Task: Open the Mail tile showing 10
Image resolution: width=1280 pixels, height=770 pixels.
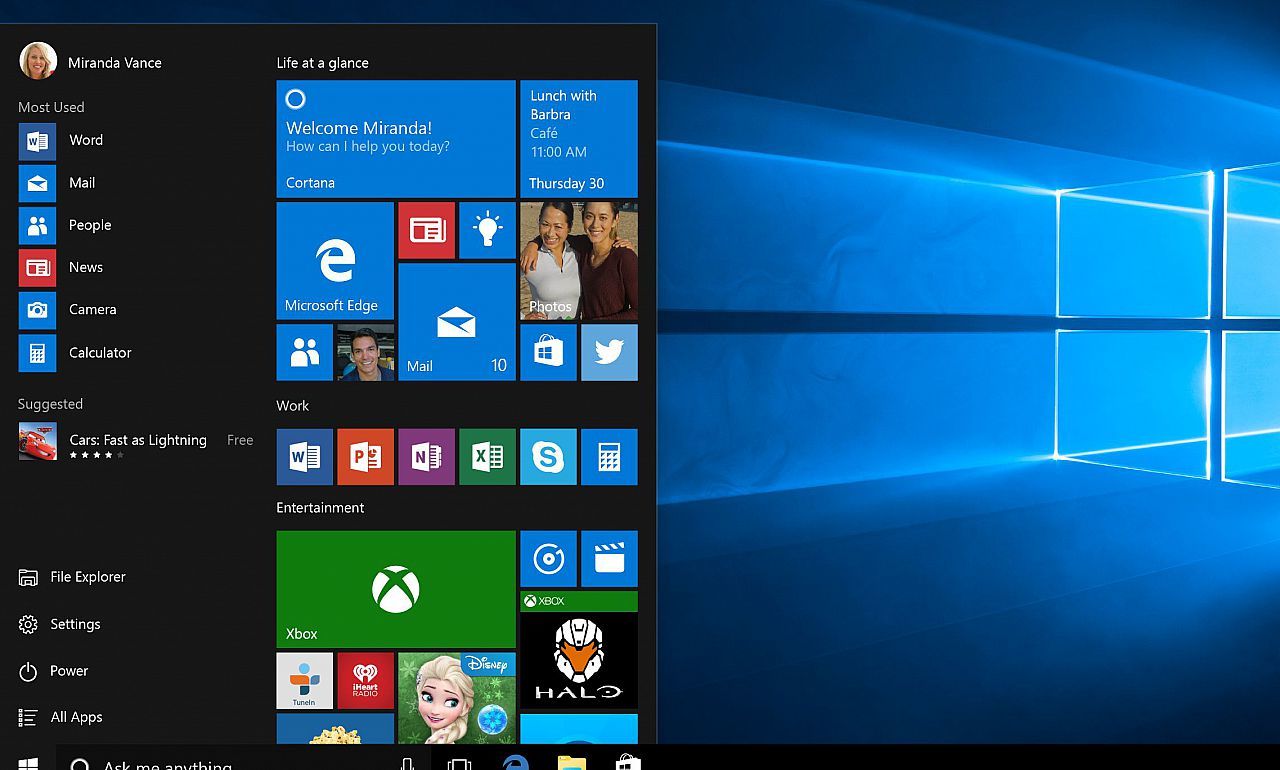Action: [x=457, y=322]
